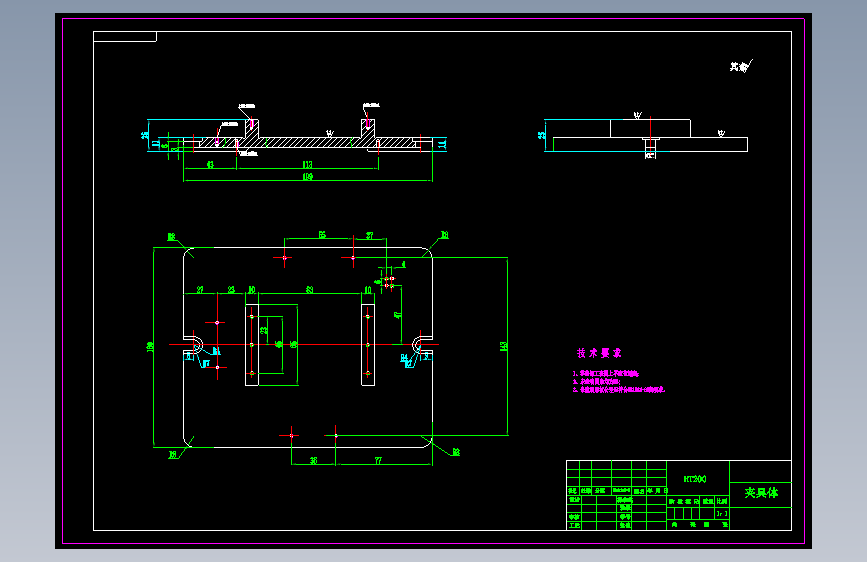Click the 55 dimension above the plate
The image size is (867, 562).
(322, 235)
